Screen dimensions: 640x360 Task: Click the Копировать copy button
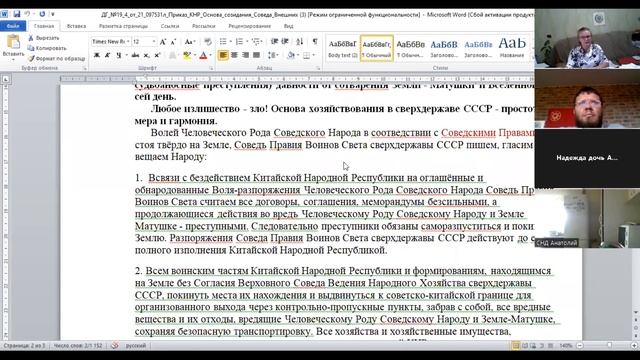[x=47, y=48]
